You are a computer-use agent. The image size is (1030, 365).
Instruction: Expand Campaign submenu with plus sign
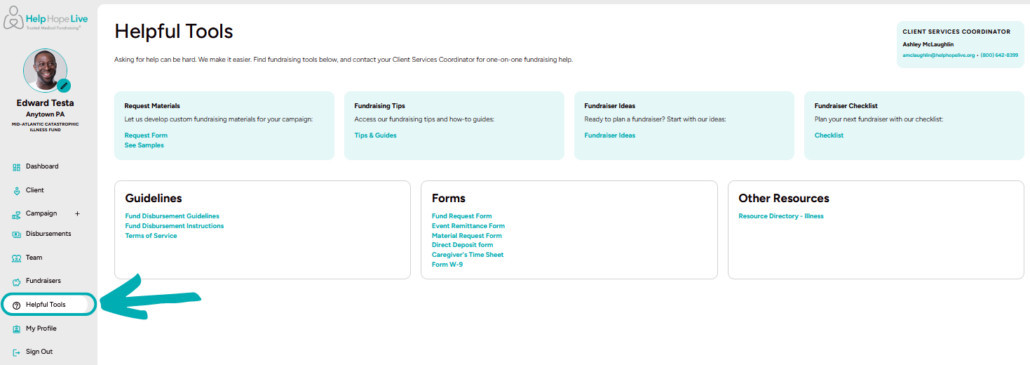(77, 213)
